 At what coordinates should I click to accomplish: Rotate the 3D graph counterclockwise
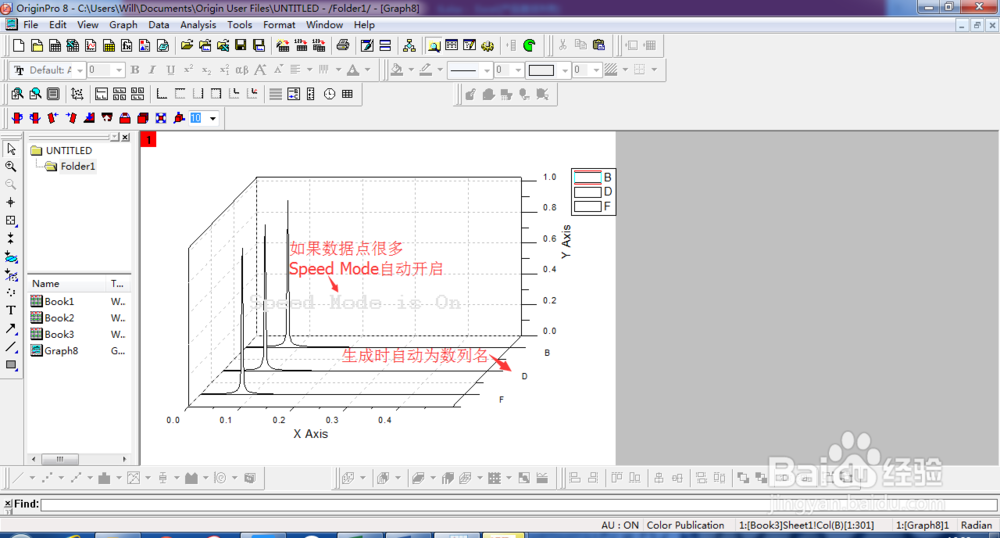[x=17, y=118]
